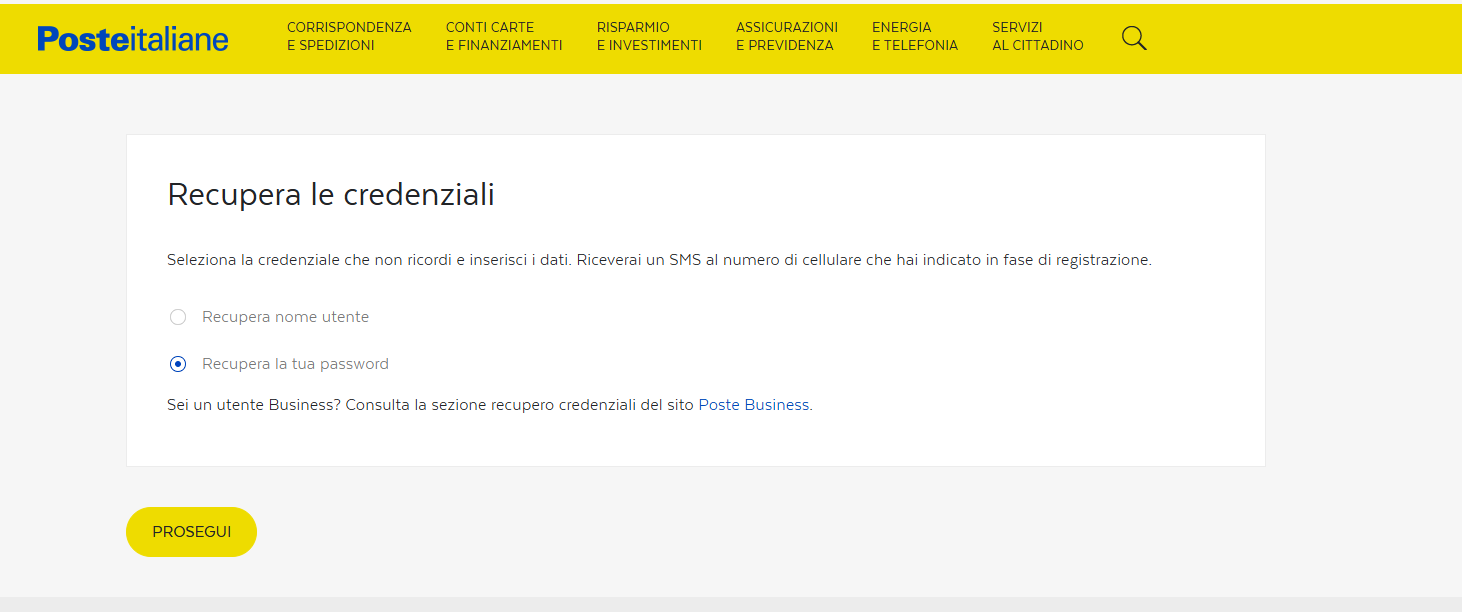Click the PROSEGUI button
Image resolution: width=1462 pixels, height=612 pixels.
tap(191, 531)
